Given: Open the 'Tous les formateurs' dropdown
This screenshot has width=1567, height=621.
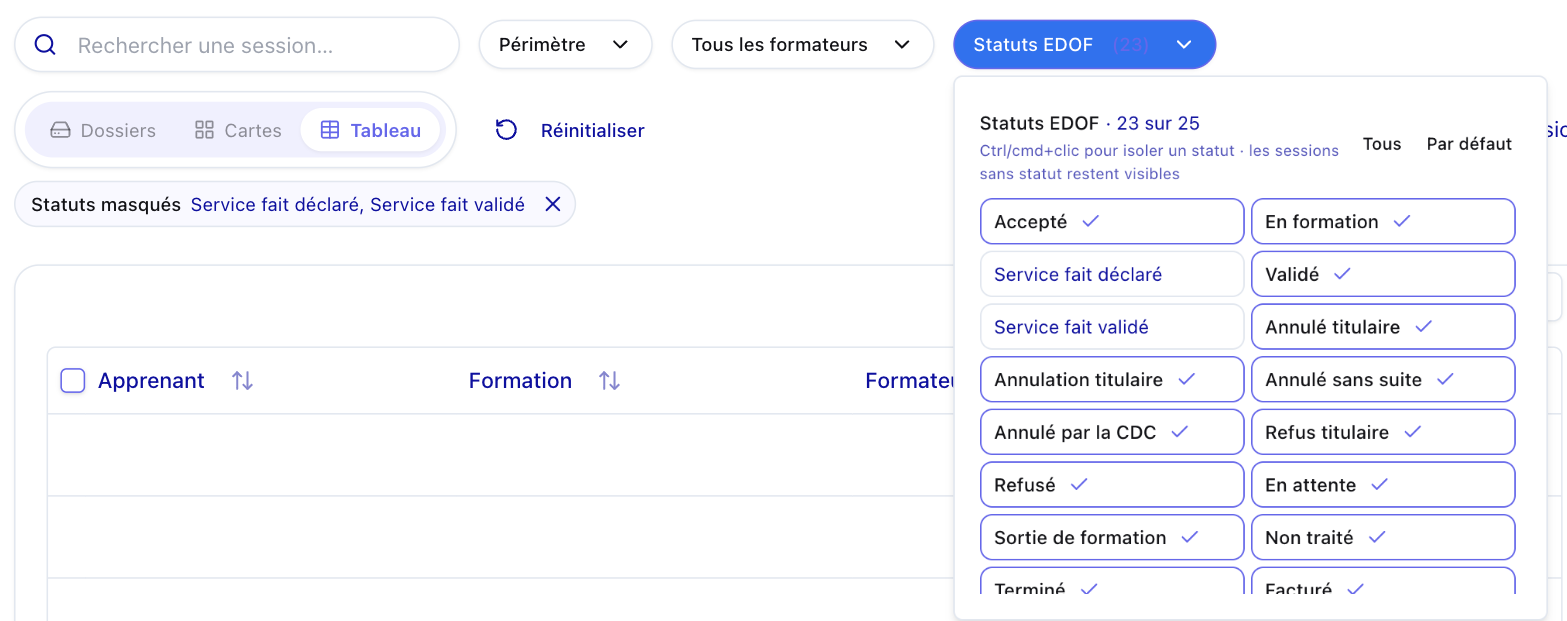Looking at the screenshot, I should 802,45.
